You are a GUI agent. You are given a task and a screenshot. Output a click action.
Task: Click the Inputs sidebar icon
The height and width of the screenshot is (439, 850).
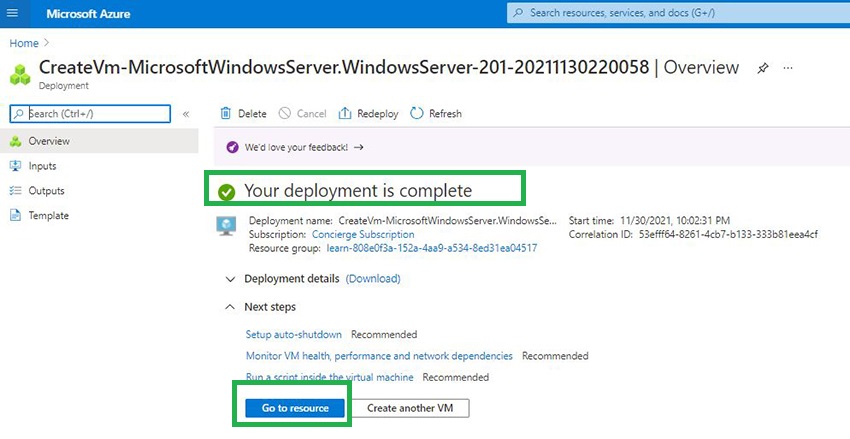[x=15, y=166]
